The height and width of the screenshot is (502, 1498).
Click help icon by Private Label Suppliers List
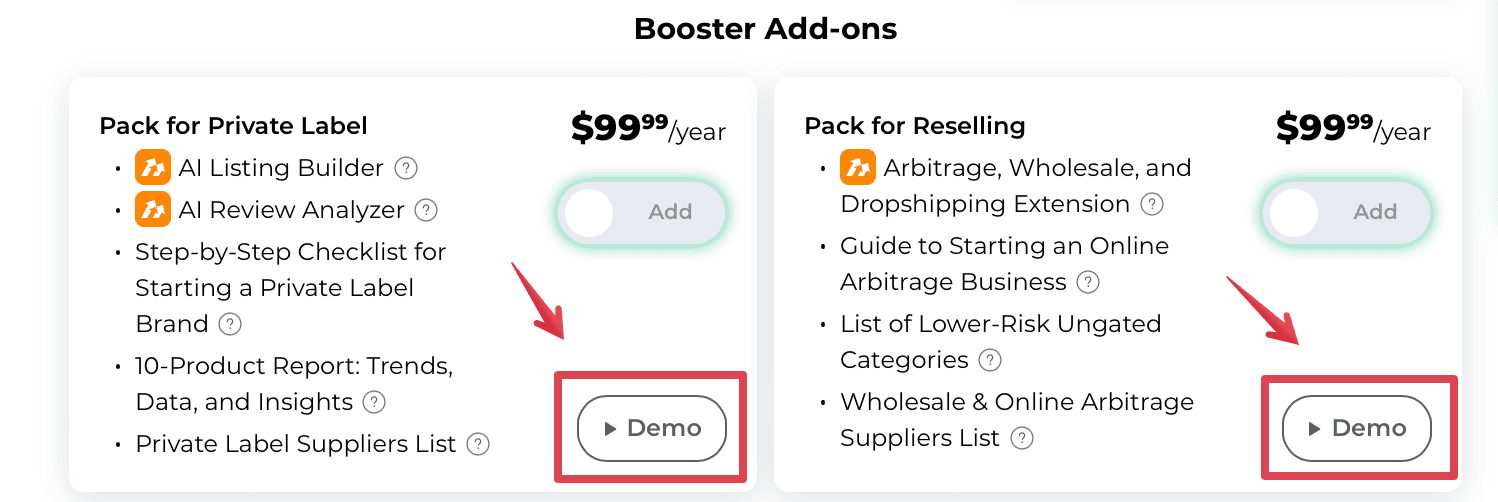tap(478, 444)
